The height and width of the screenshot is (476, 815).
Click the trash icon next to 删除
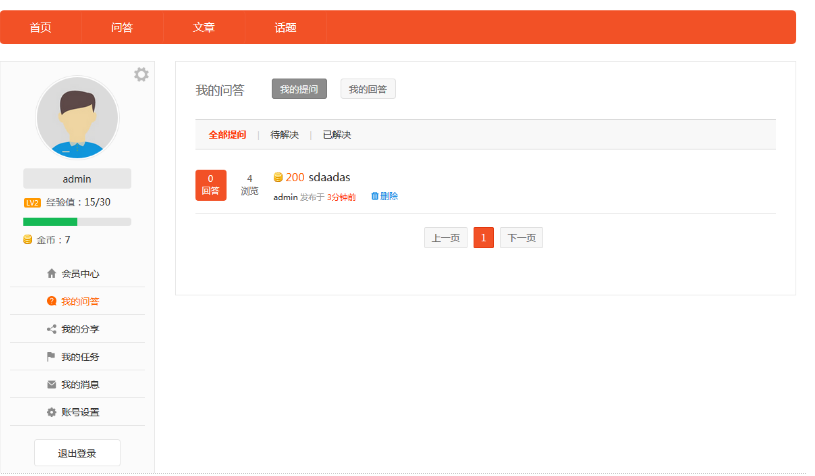click(x=375, y=196)
